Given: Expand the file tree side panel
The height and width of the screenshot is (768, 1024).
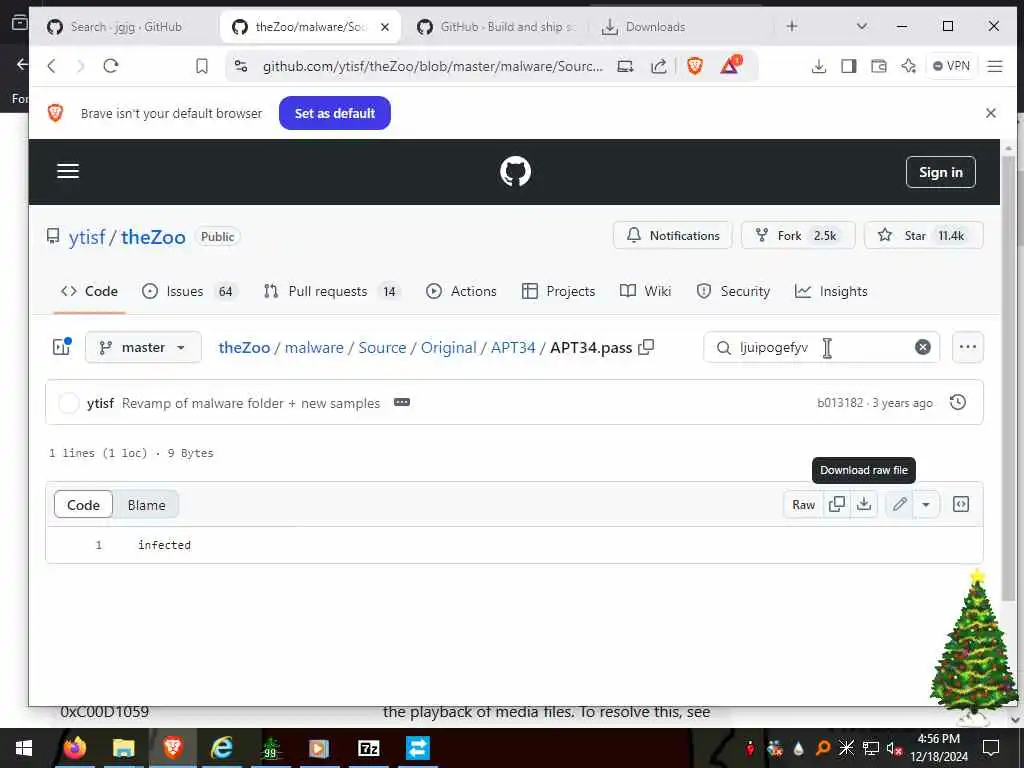Looking at the screenshot, I should 62,347.
